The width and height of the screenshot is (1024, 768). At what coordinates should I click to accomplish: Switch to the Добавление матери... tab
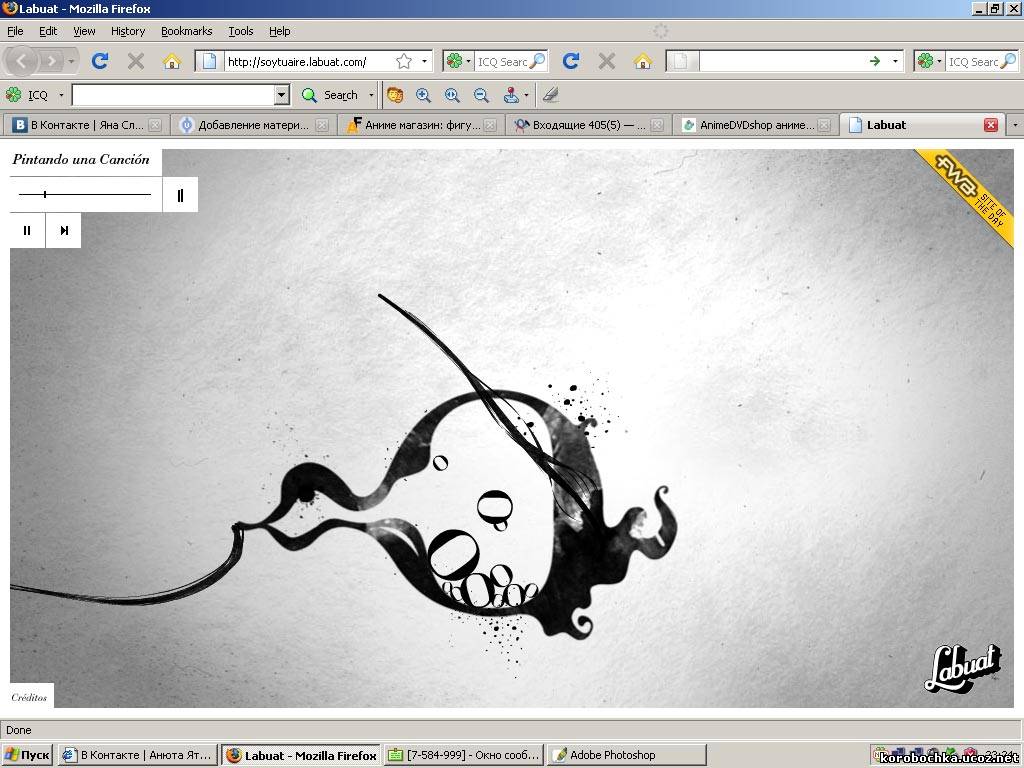253,125
